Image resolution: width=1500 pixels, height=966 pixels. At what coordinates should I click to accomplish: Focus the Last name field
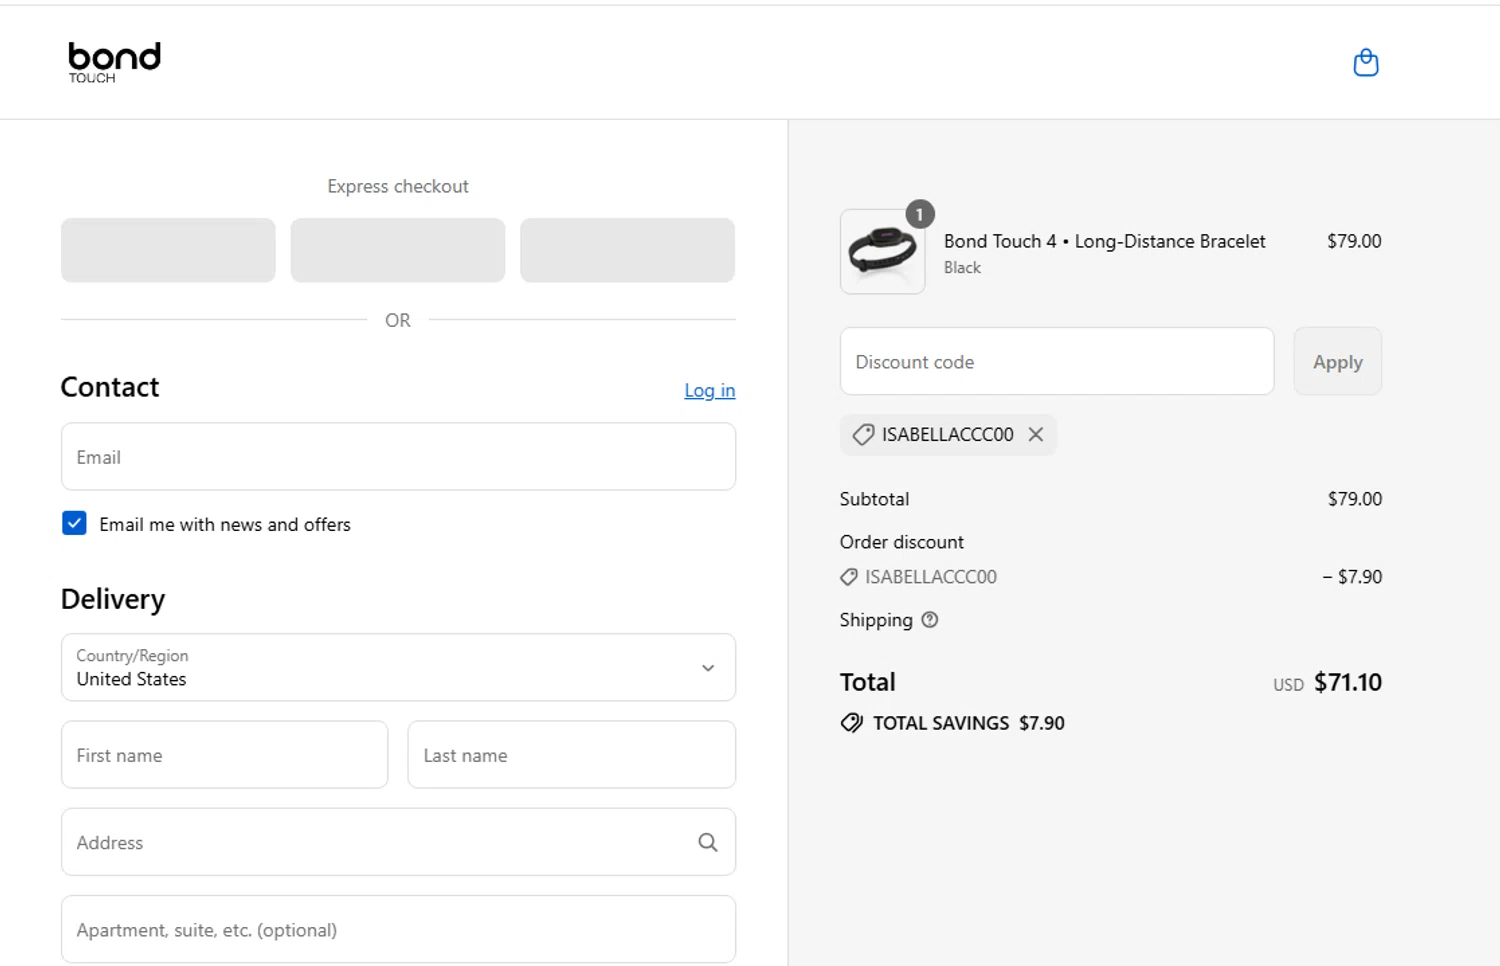coord(571,754)
